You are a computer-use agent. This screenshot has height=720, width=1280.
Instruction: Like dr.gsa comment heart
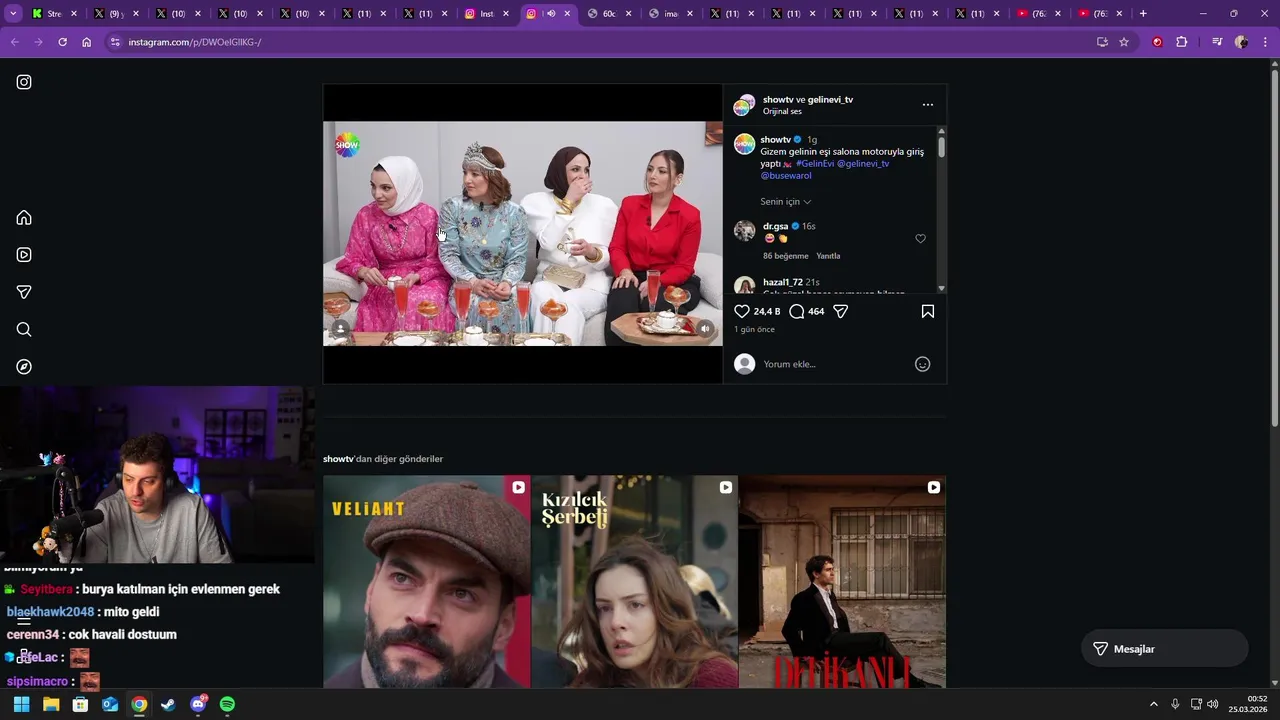[x=921, y=239]
